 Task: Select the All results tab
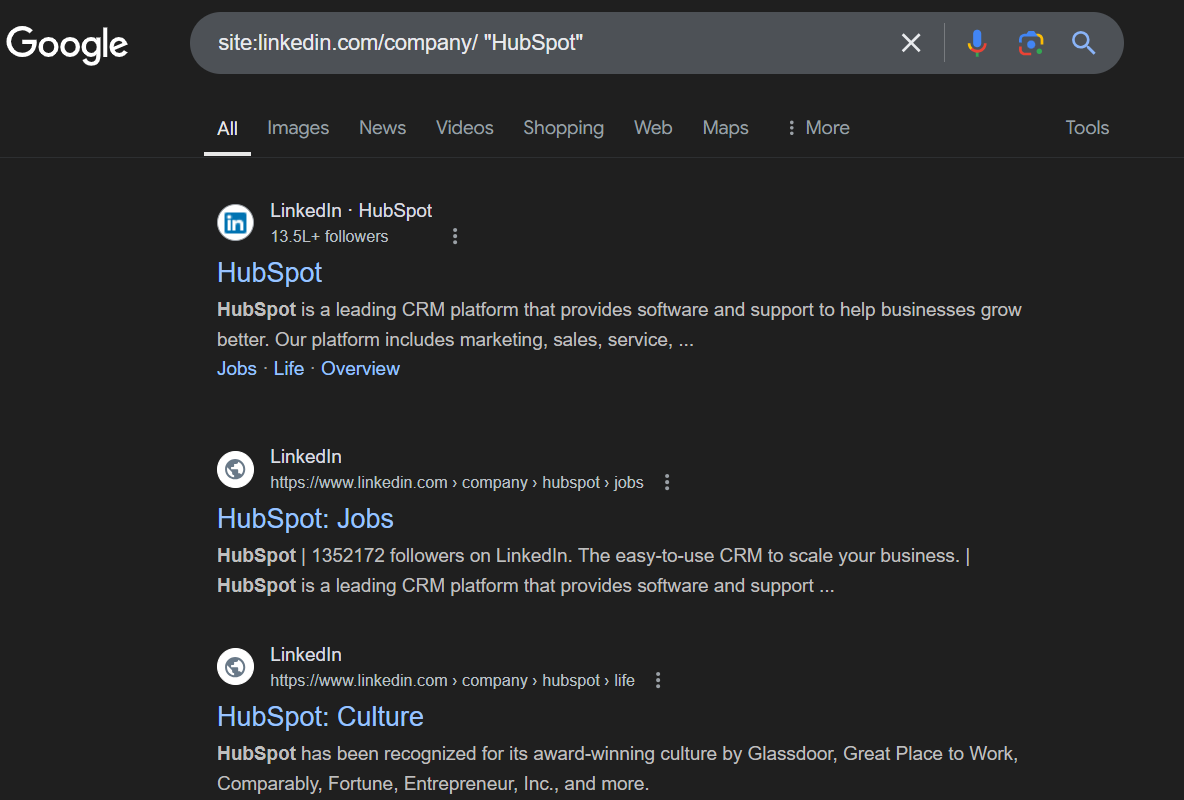[x=227, y=128]
